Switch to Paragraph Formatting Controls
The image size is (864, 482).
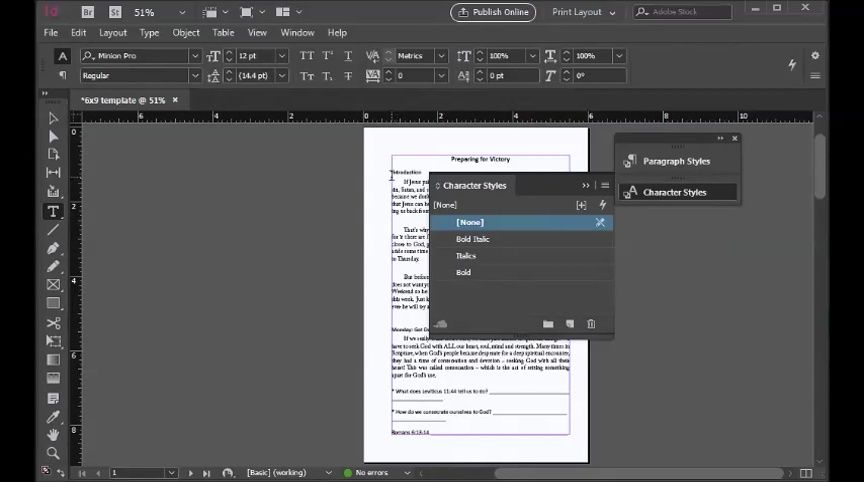click(x=62, y=75)
